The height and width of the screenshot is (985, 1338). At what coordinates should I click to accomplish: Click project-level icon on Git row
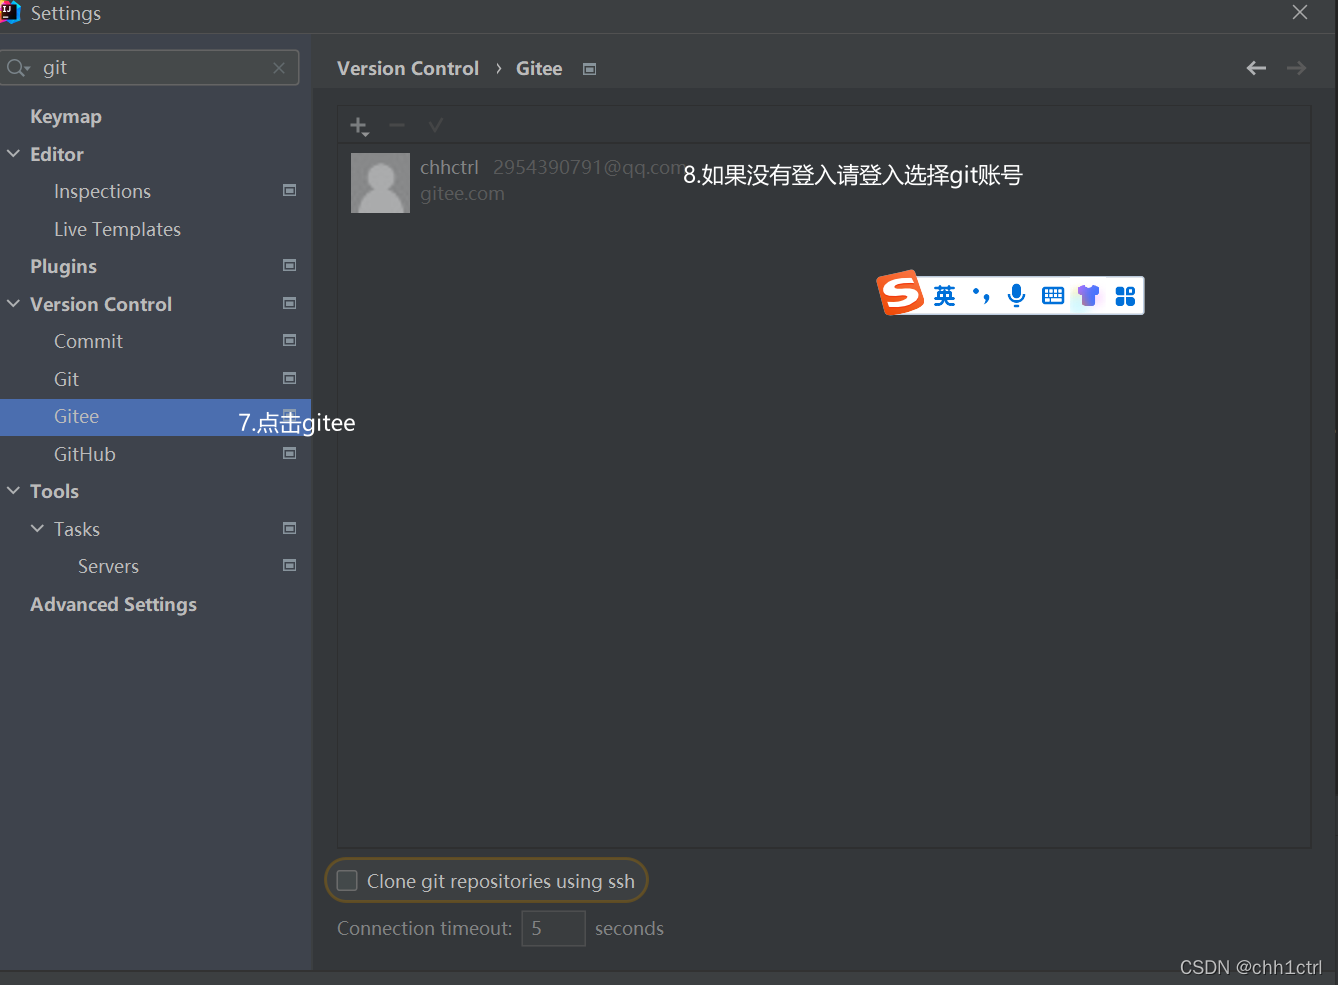coord(290,378)
